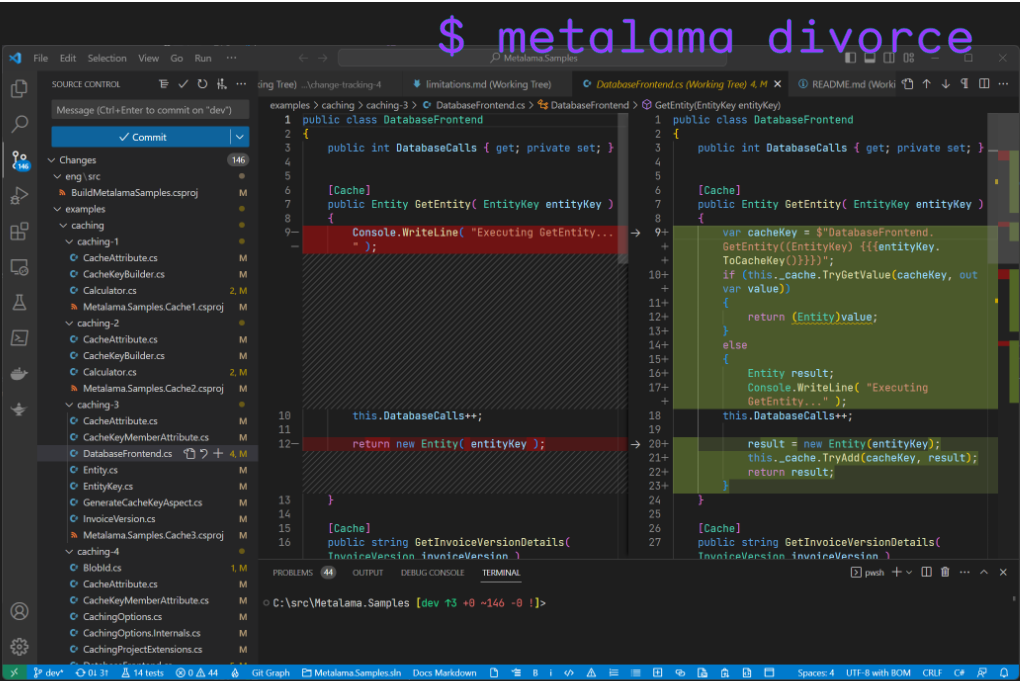Open Source Control more actions ellipsis
The height and width of the screenshot is (682, 1020).
tap(241, 84)
